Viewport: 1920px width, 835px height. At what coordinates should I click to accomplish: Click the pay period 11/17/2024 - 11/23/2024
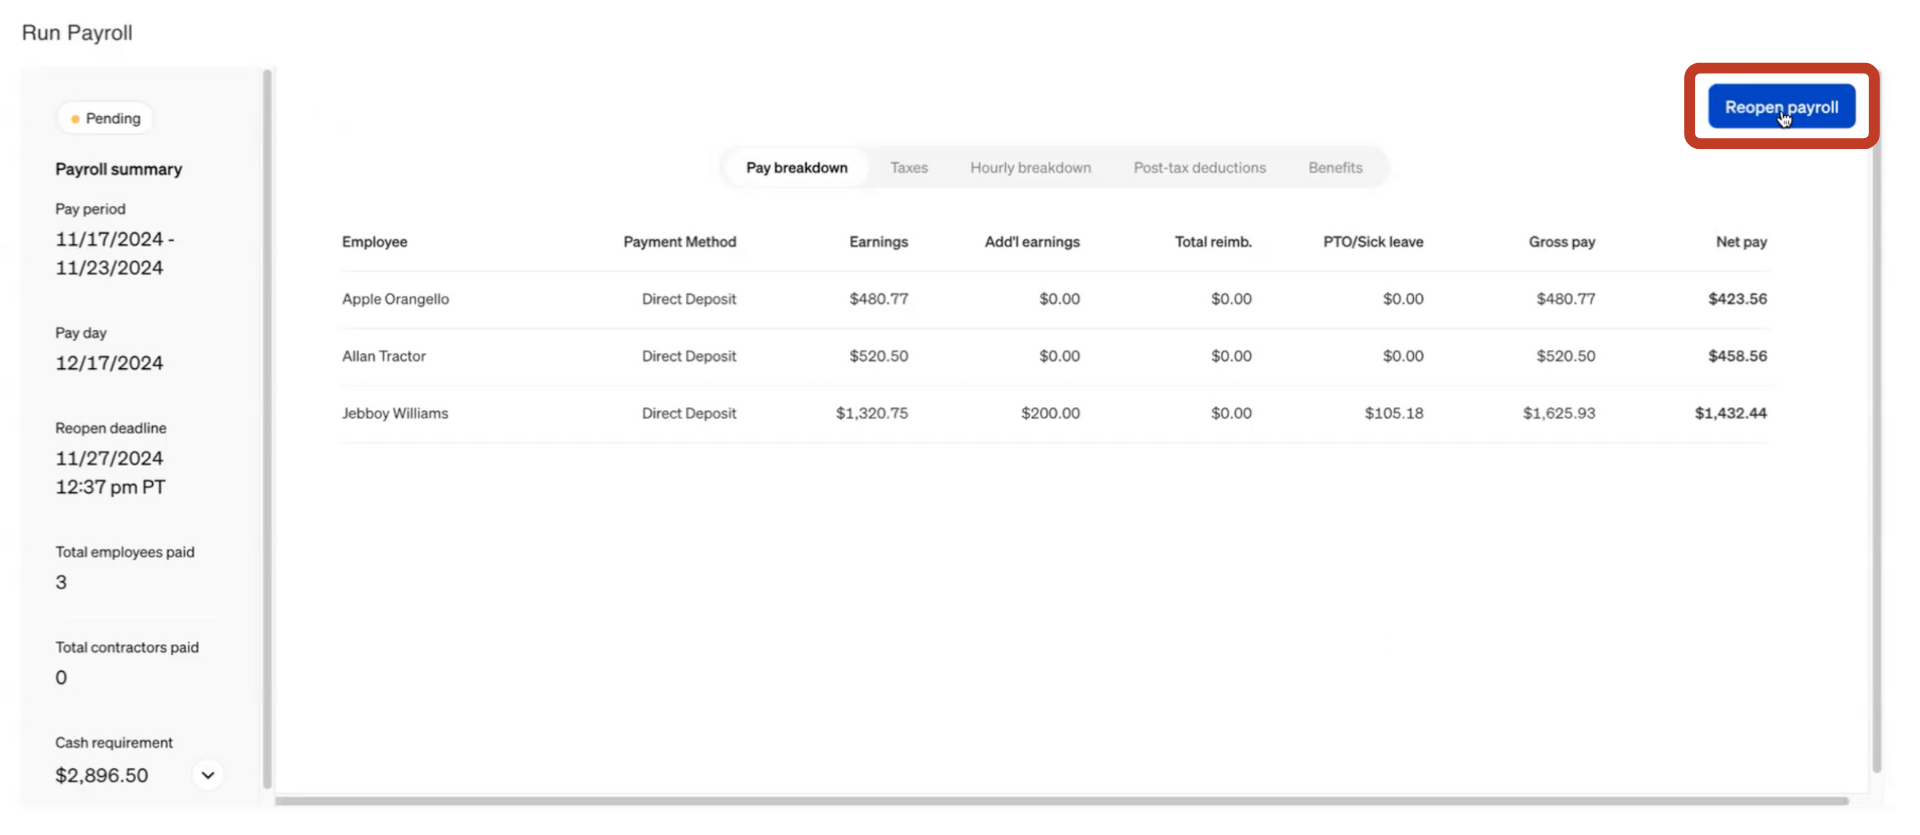click(x=114, y=253)
